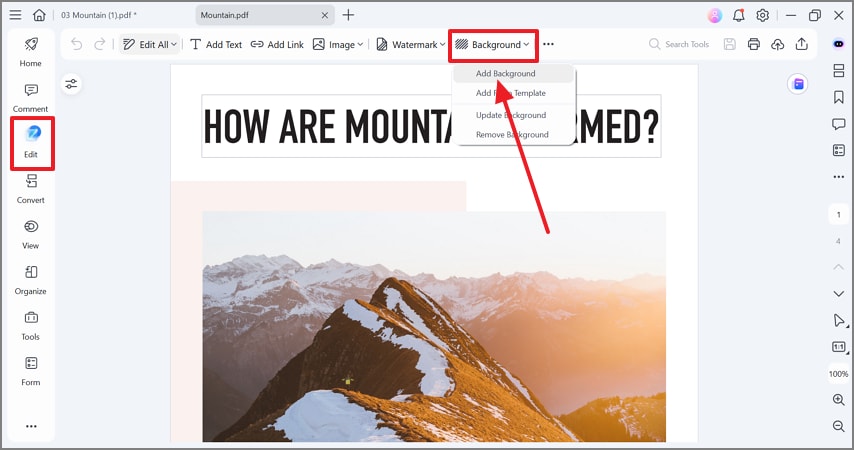
Task: Select Add Background menu item
Action: (514, 74)
